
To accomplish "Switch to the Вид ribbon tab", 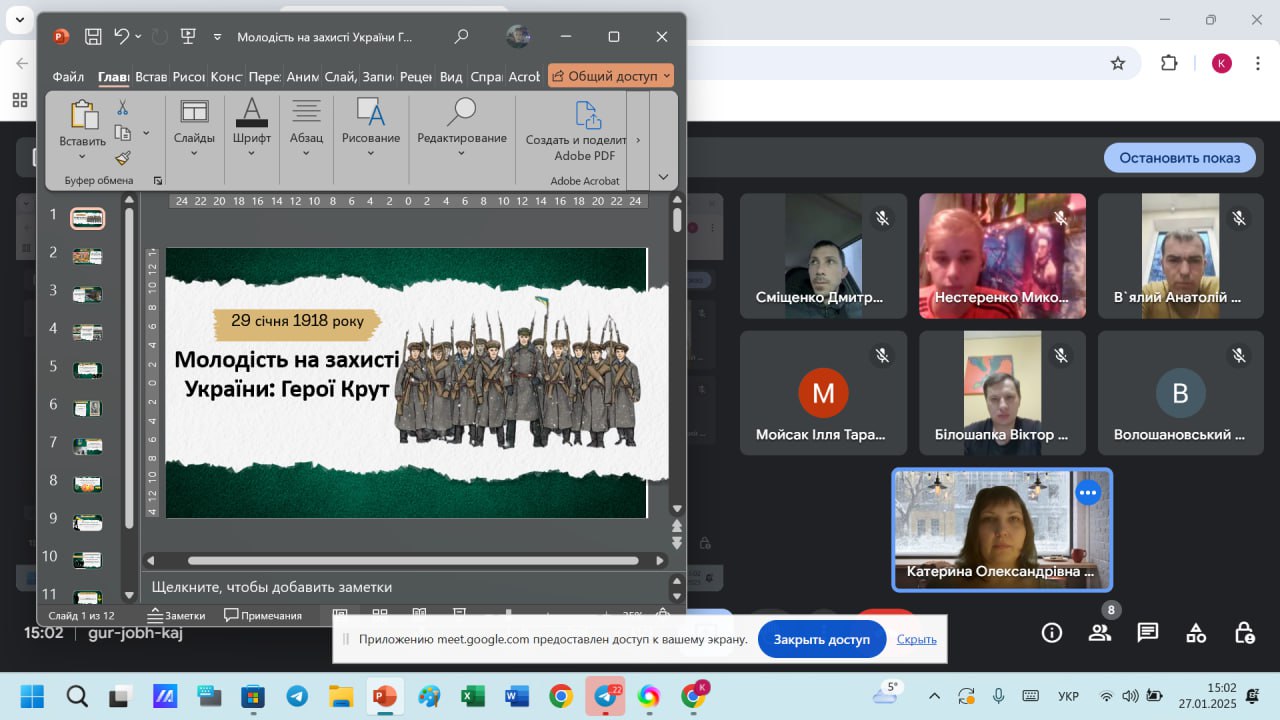I will 451,76.
